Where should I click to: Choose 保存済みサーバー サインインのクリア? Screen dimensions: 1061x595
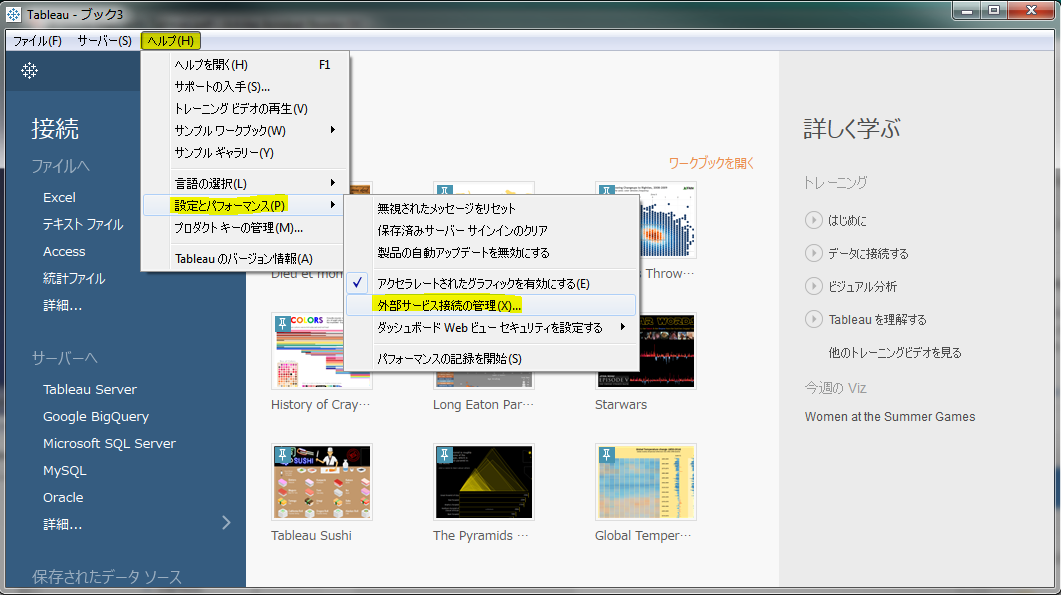point(491,230)
